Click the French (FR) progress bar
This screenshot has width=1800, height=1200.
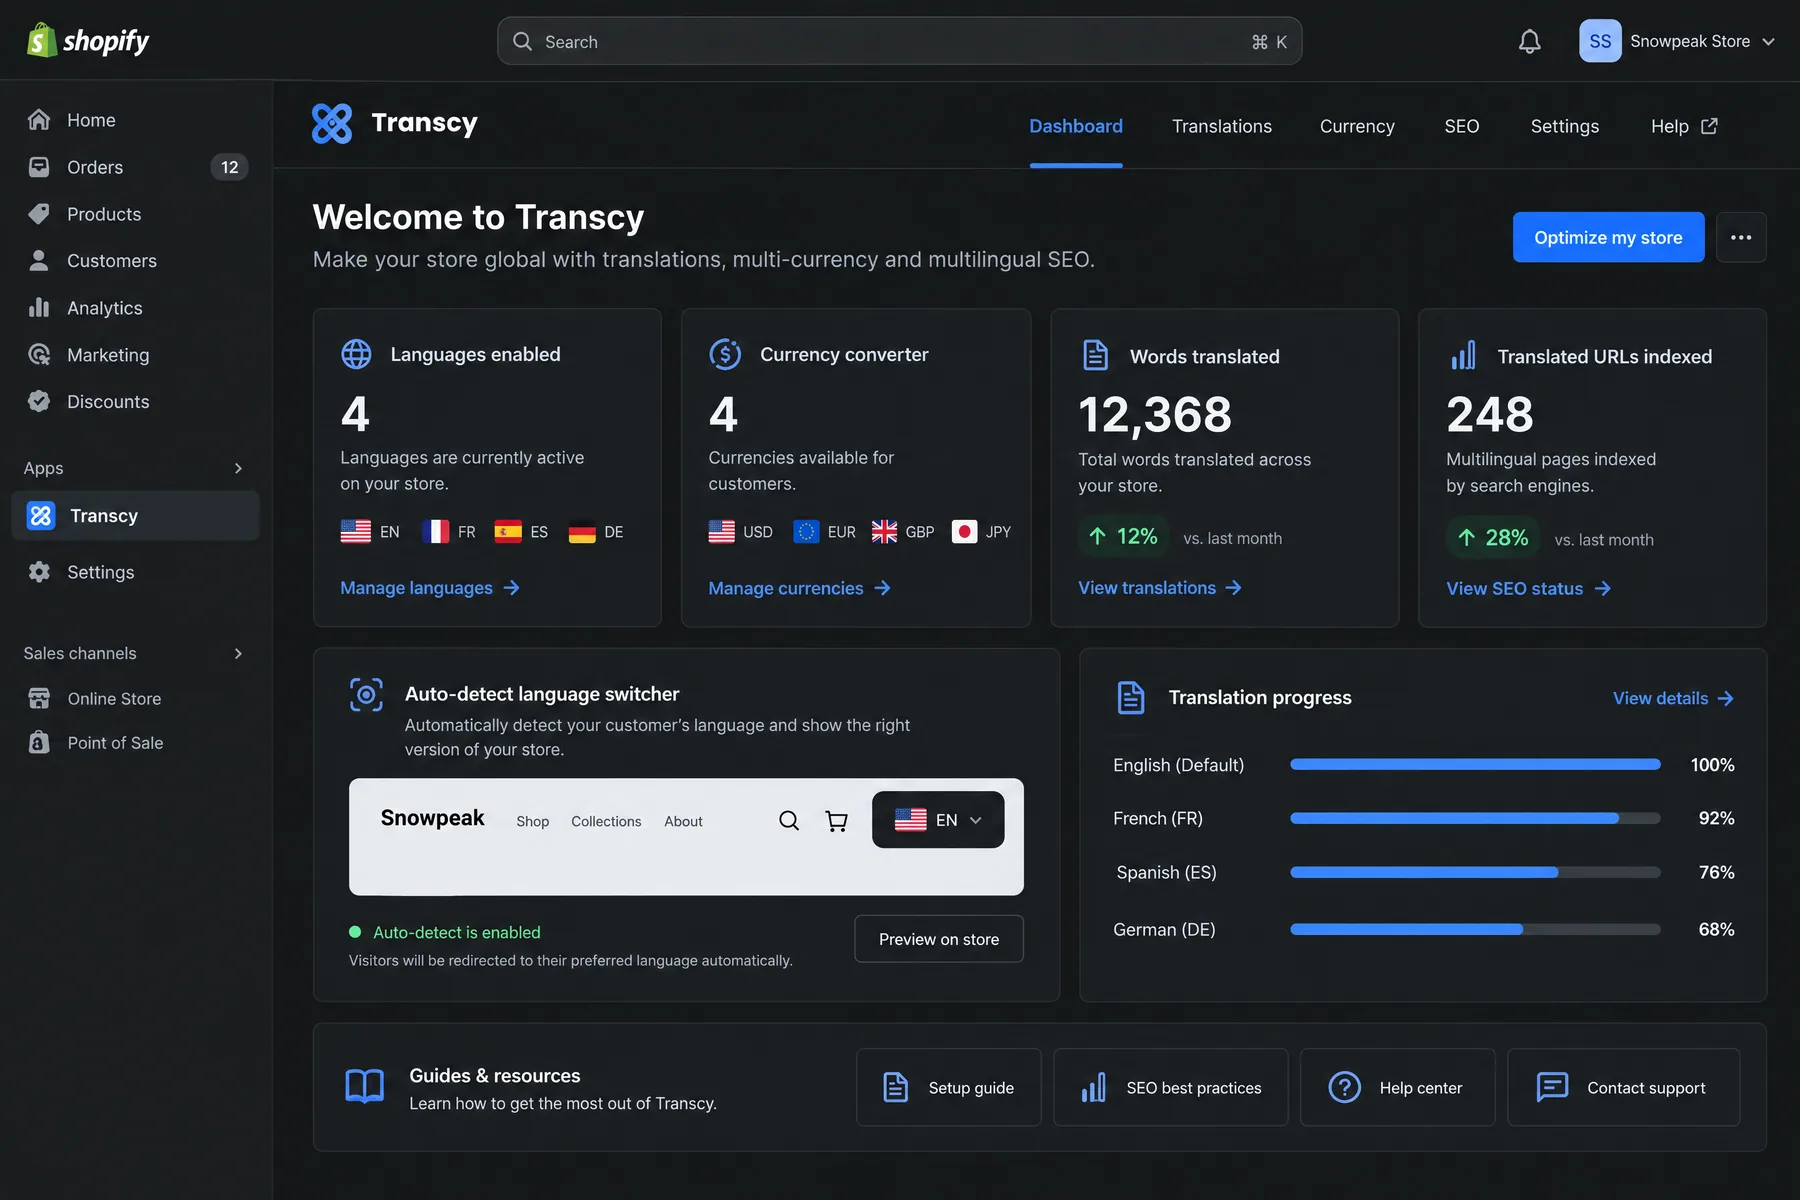tap(1475, 818)
